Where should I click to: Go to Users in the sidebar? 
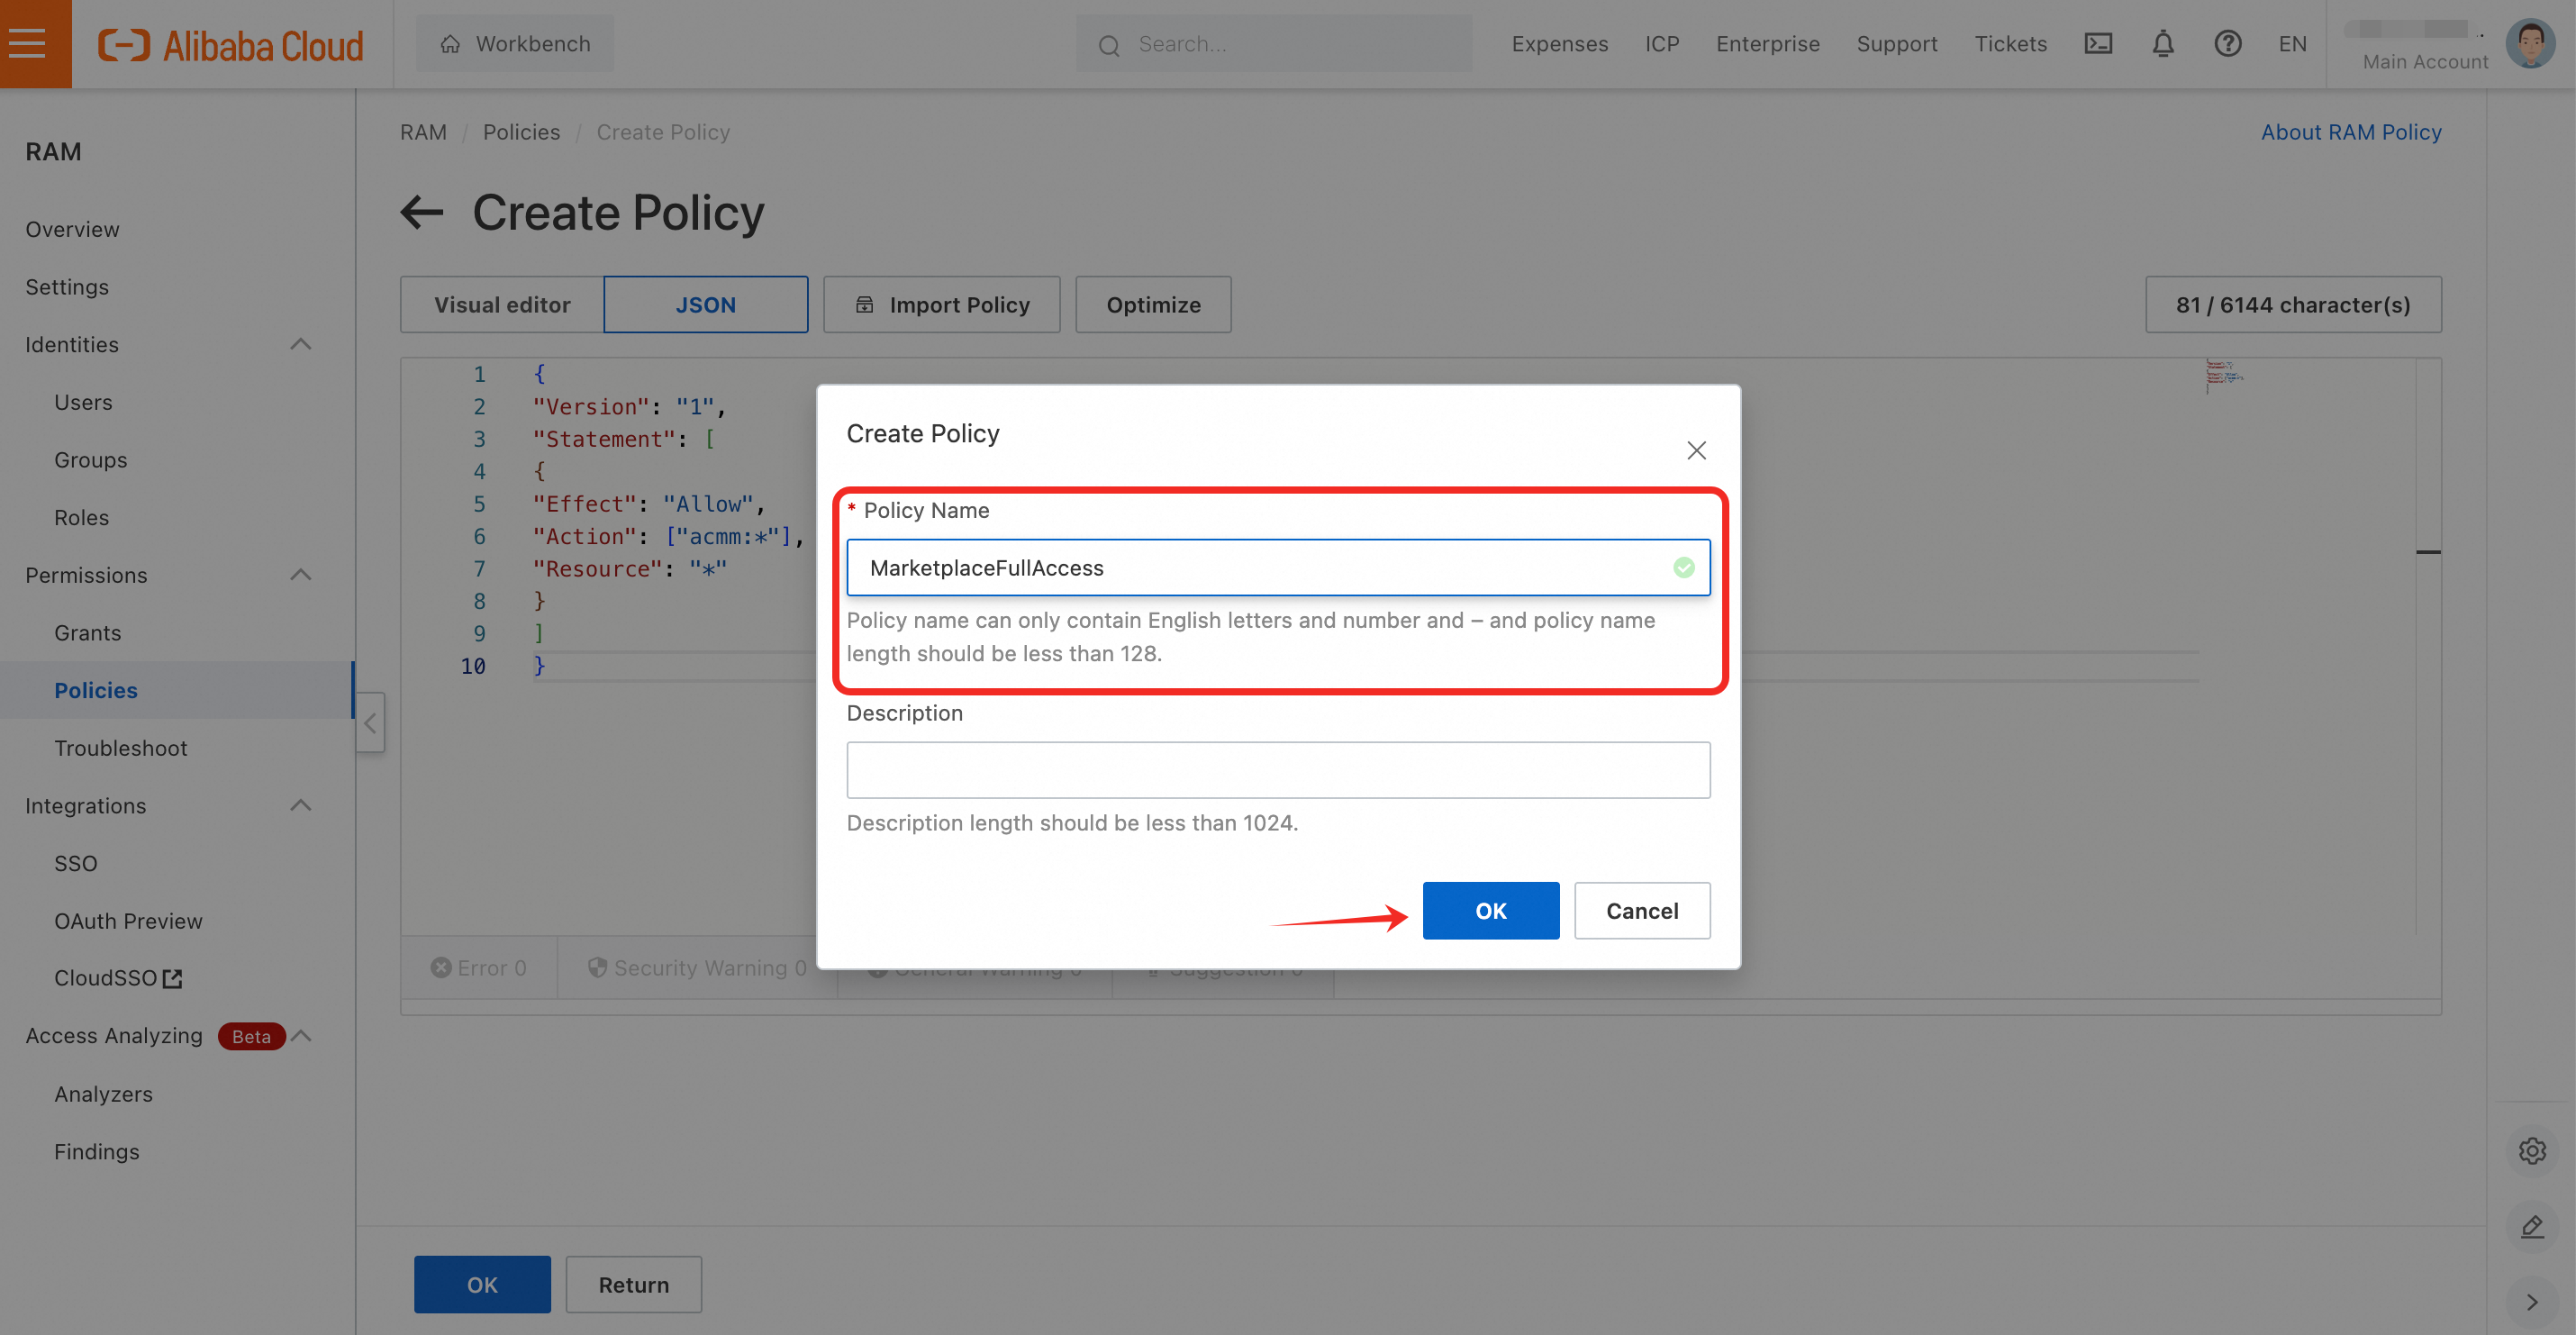83,402
